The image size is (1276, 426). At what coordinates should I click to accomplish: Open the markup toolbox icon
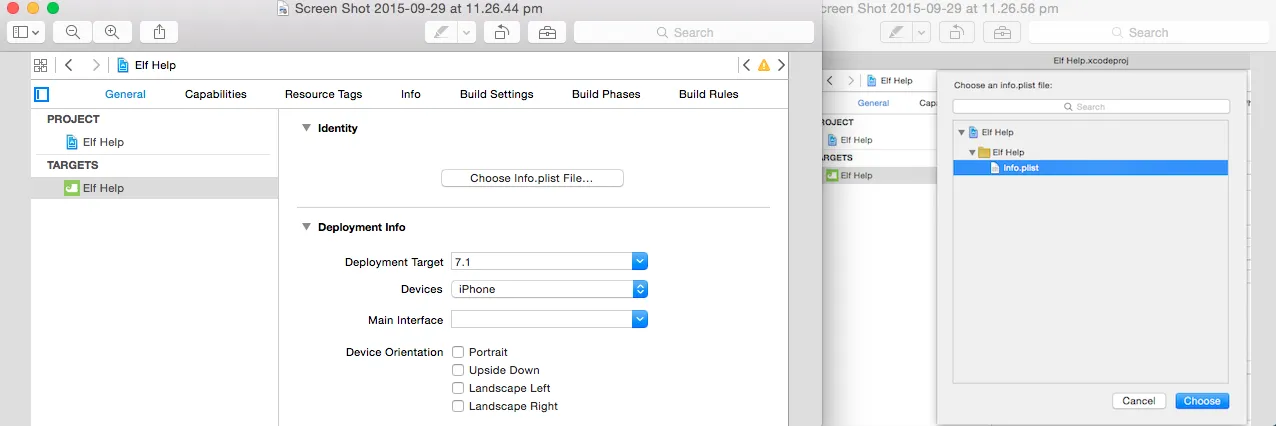point(548,32)
